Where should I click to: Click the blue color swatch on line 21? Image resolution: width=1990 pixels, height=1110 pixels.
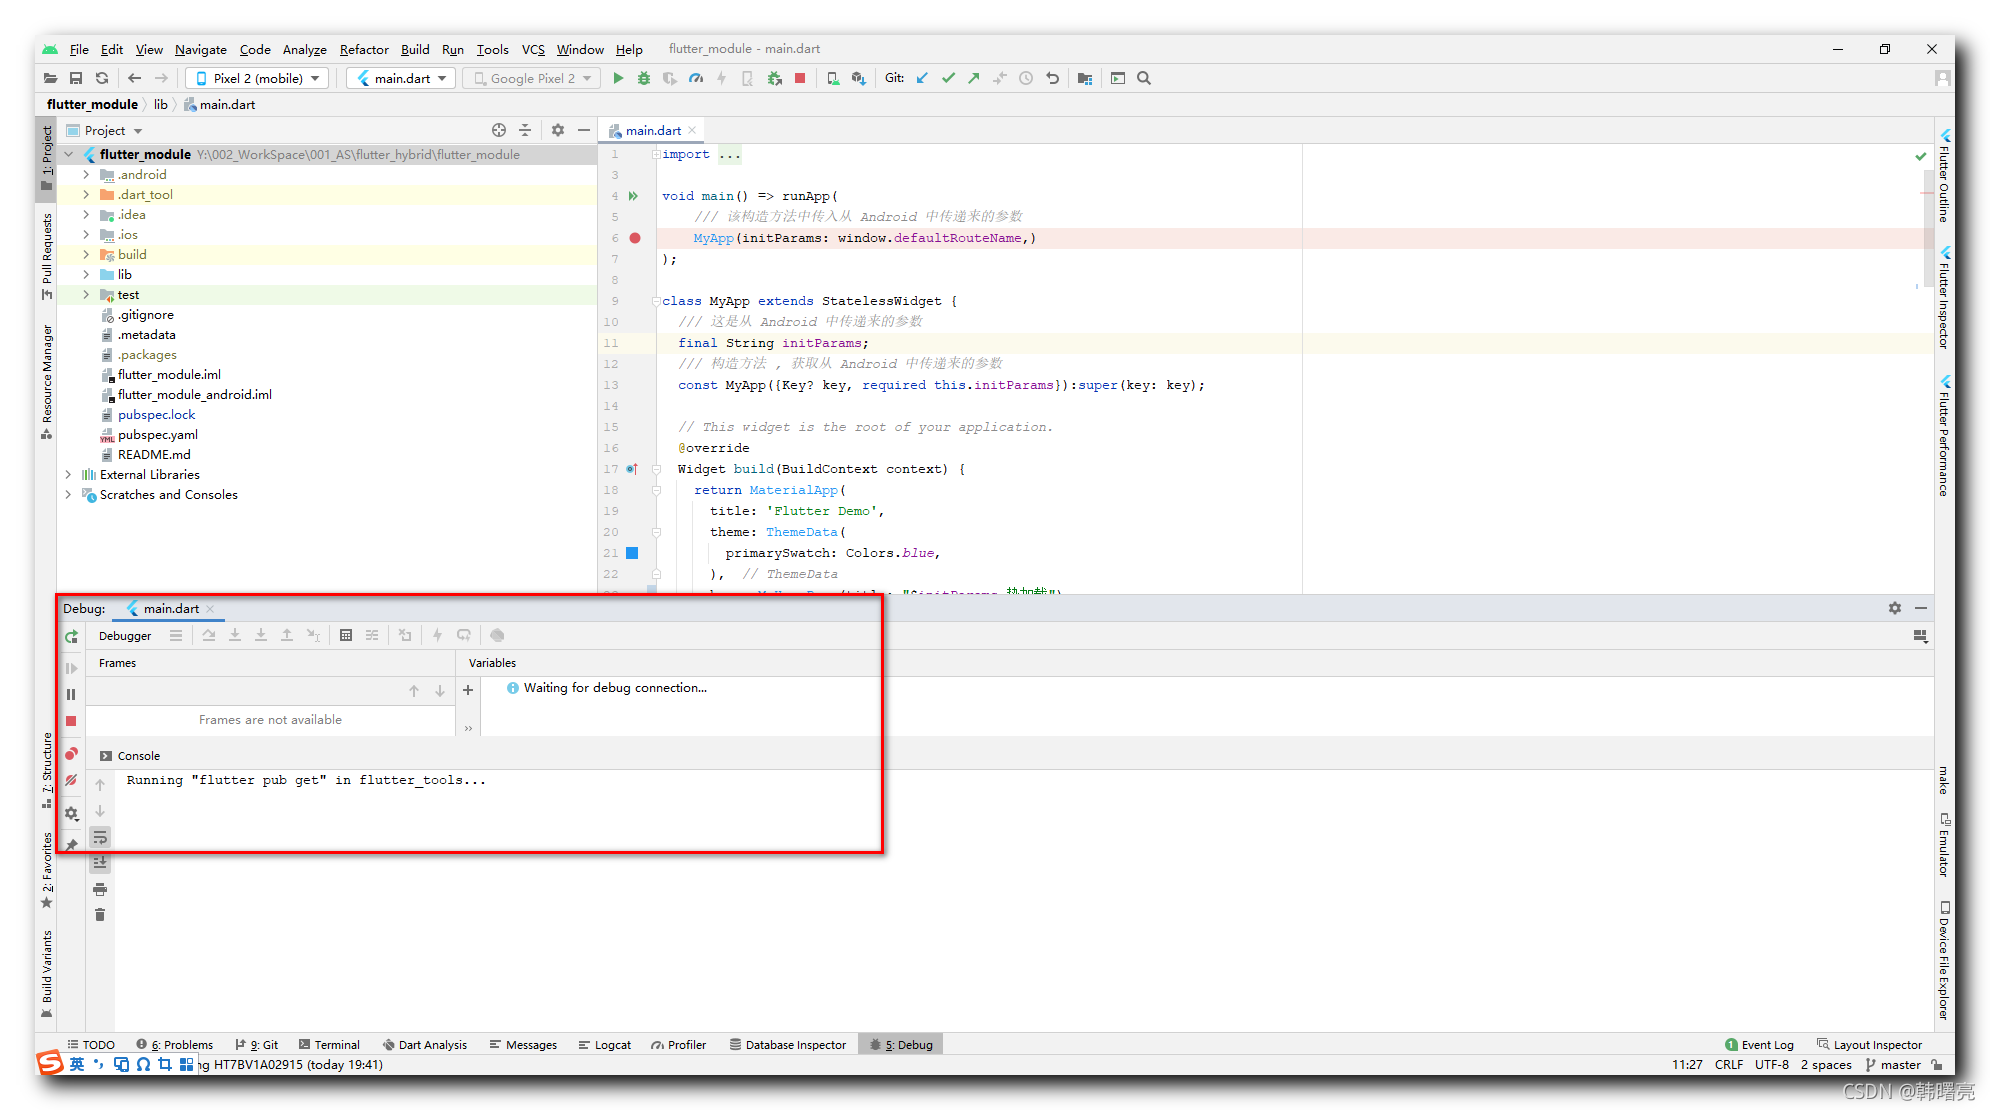pyautogui.click(x=632, y=553)
